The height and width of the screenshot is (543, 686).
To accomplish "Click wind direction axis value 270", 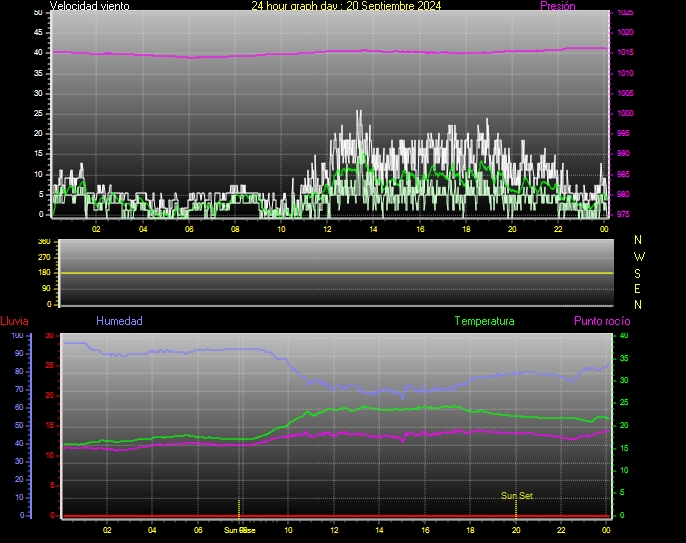I will pyautogui.click(x=44, y=257).
